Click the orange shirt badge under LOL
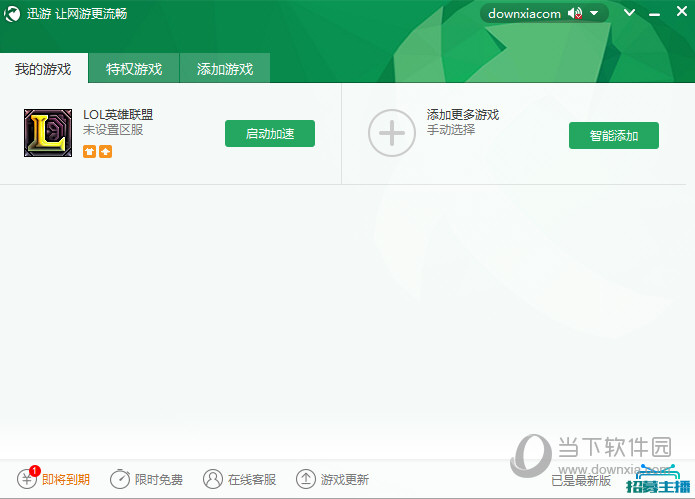Screen dimensions: 695x499 point(89,151)
